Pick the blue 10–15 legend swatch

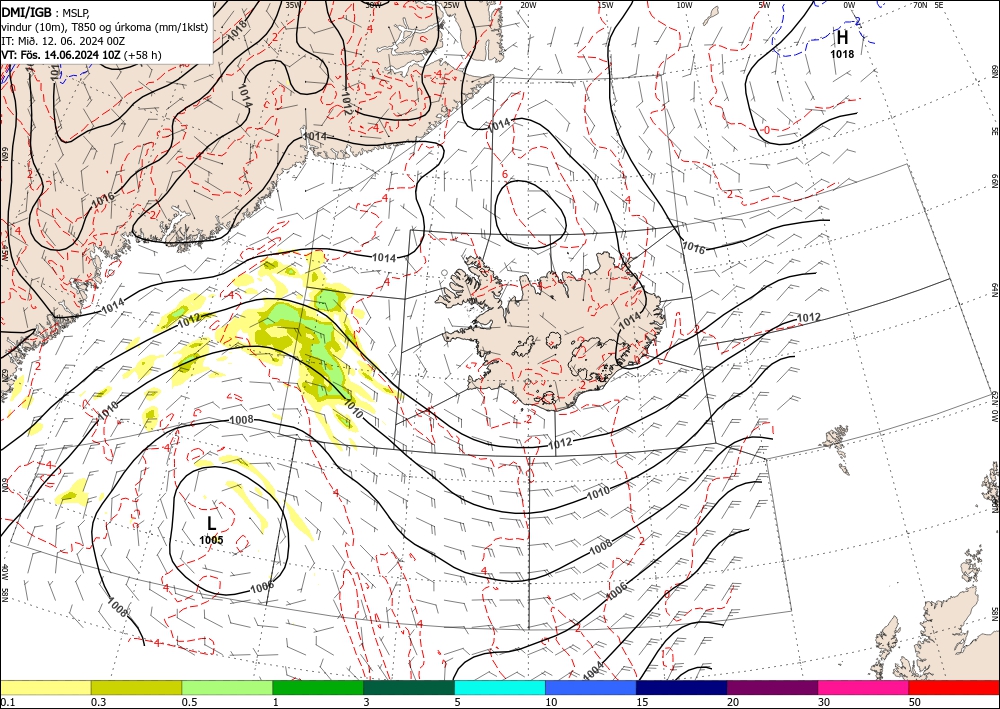click(x=591, y=687)
